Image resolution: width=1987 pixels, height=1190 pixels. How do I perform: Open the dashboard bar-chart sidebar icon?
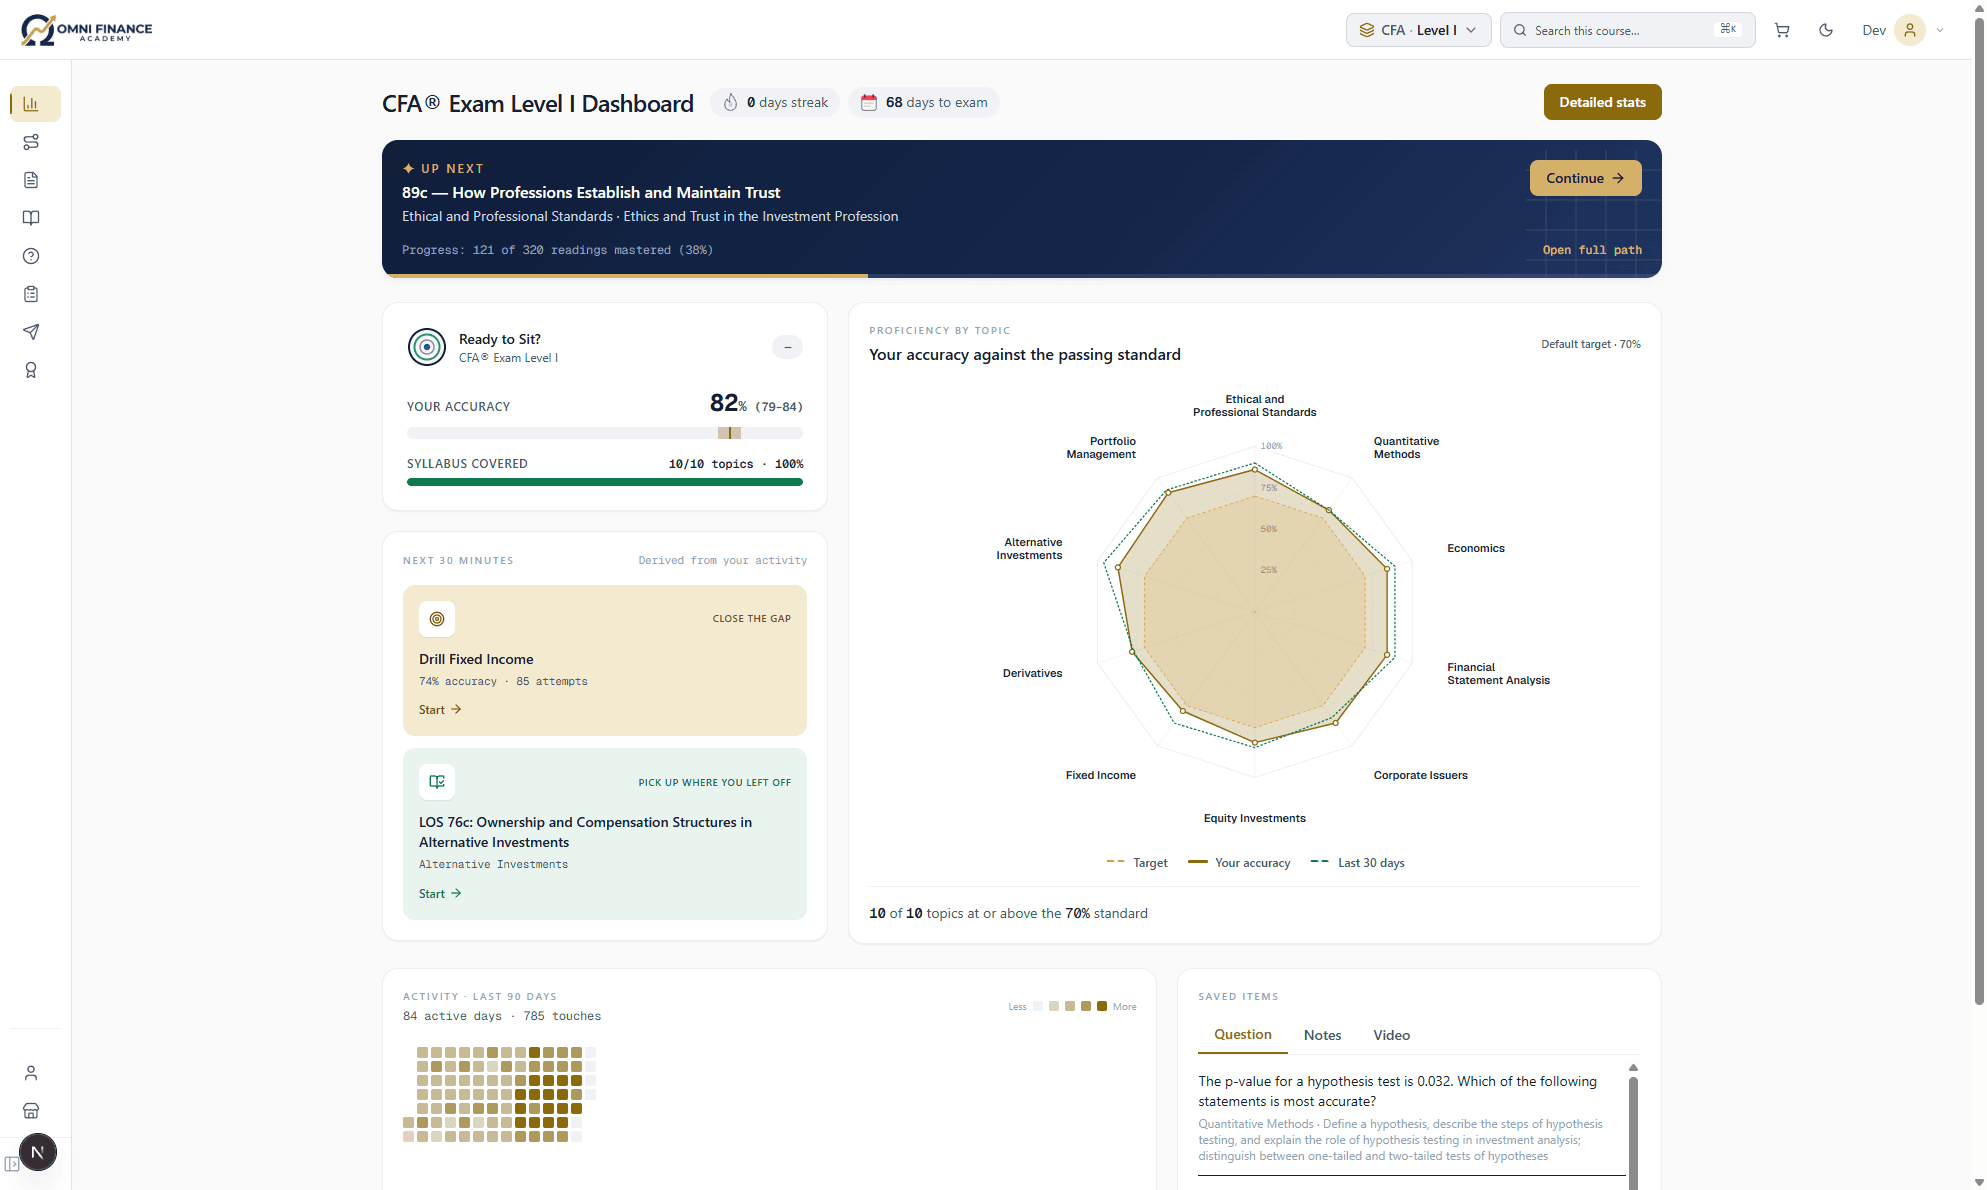tap(31, 104)
